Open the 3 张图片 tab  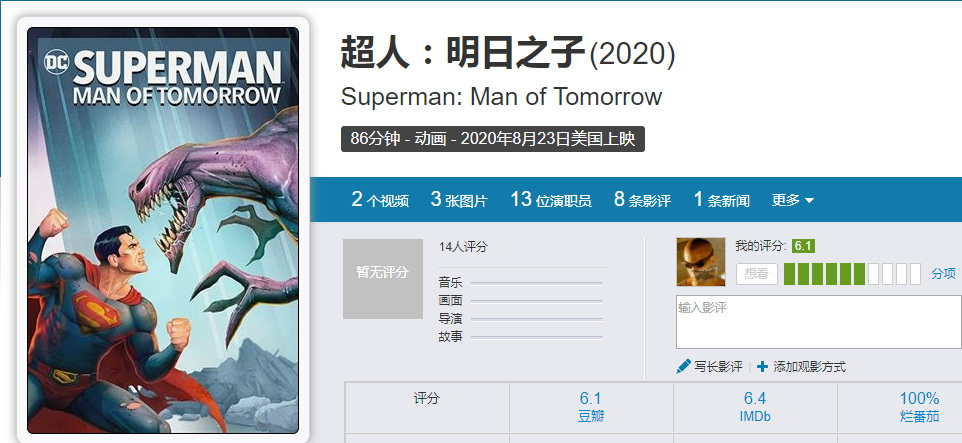click(459, 199)
